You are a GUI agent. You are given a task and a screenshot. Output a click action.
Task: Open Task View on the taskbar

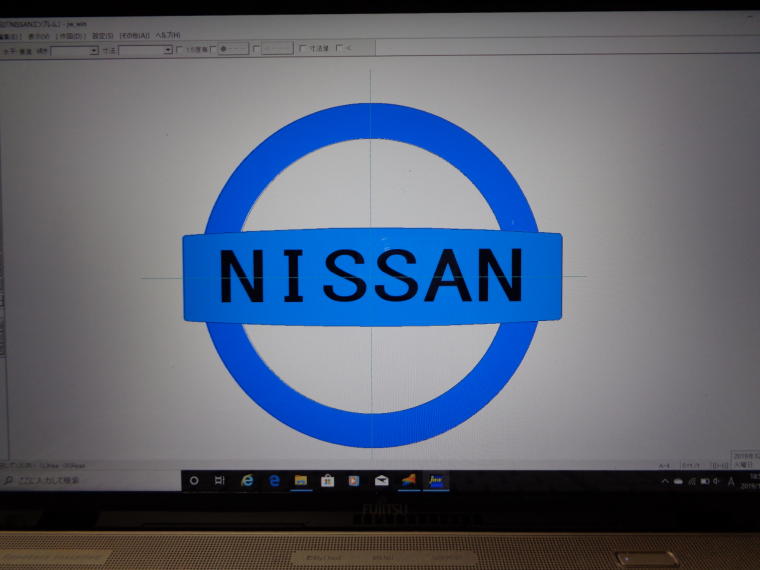[220, 480]
